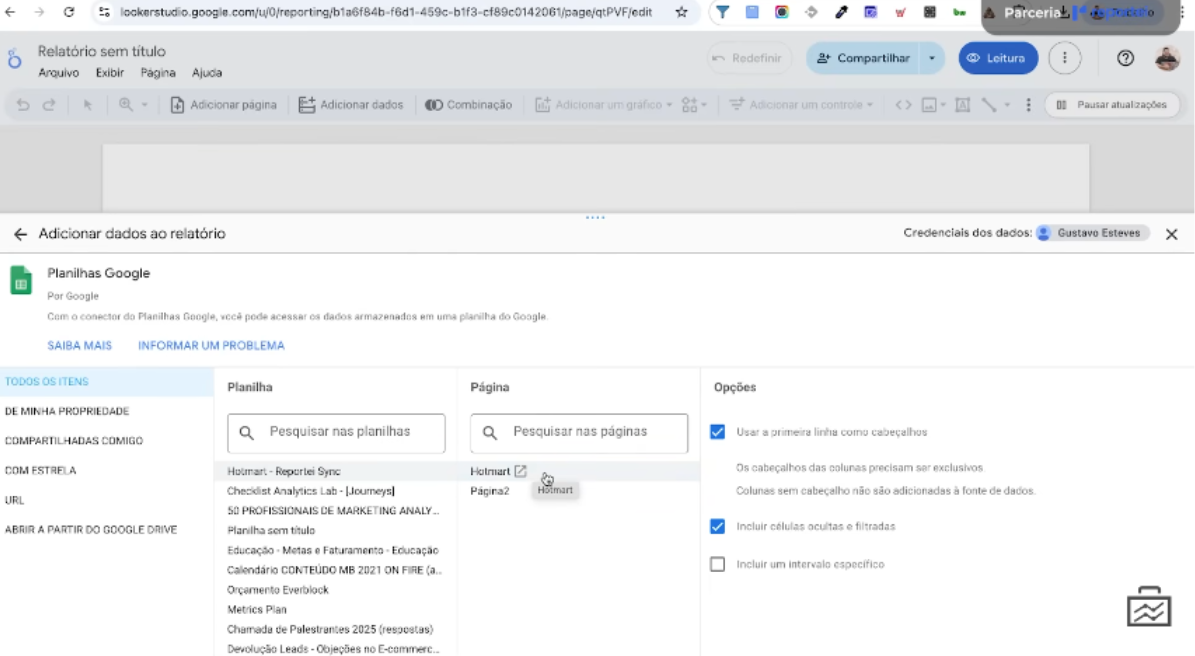The width and height of the screenshot is (1195, 656).
Task: Click the Looker Studio logo icon
Action: (x=16, y=60)
